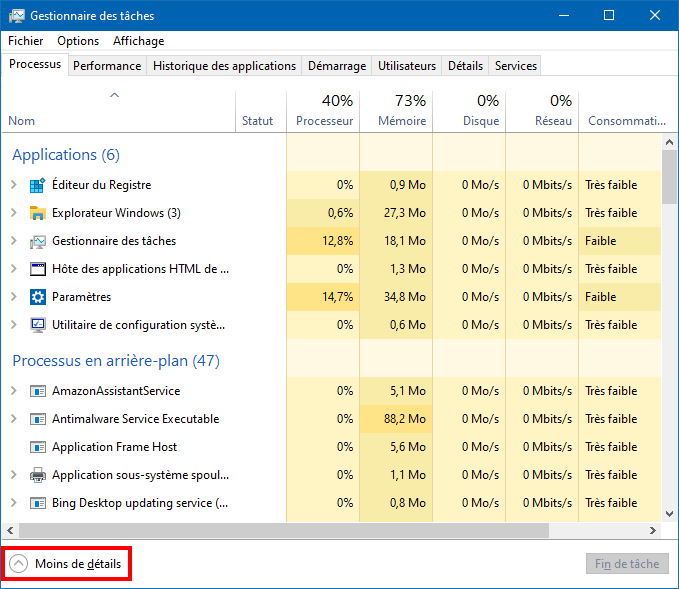Image resolution: width=679 pixels, height=589 pixels.
Task: Select the spooler printer icon
Action: (38, 475)
